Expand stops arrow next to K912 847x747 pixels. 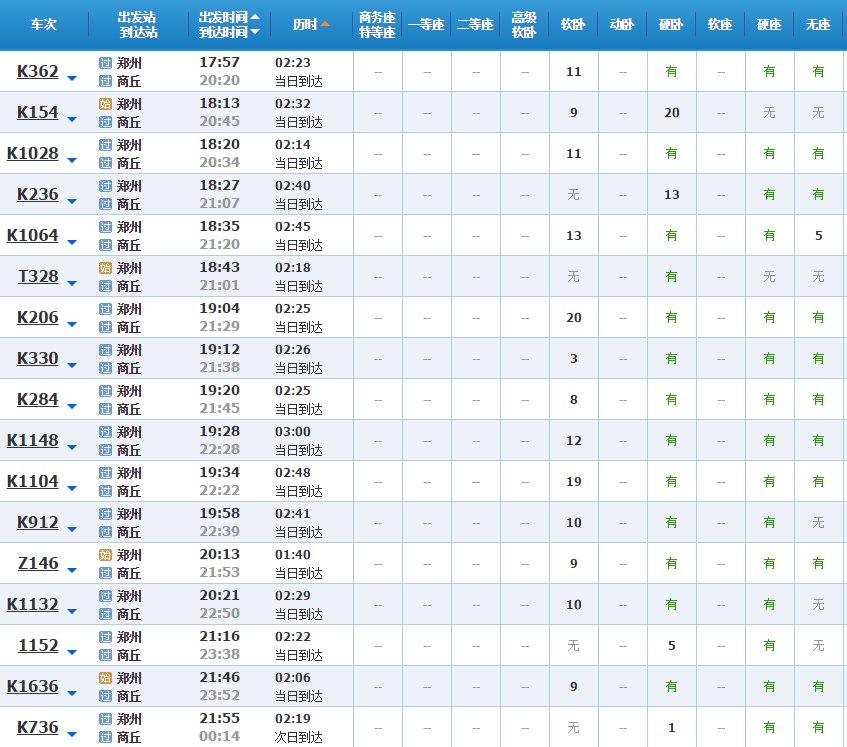point(72,529)
